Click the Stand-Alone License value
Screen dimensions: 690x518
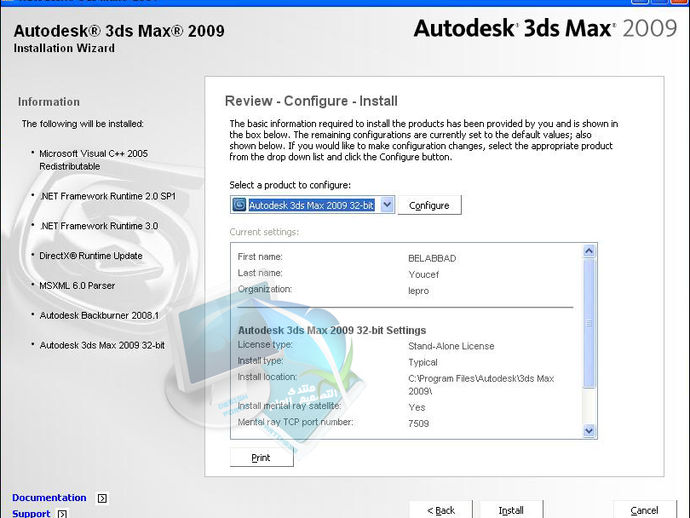451,346
